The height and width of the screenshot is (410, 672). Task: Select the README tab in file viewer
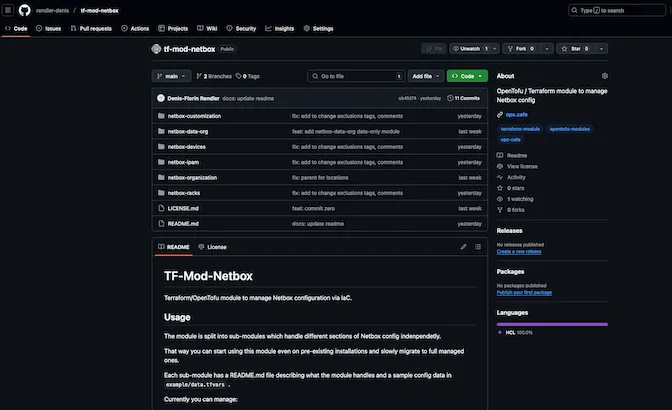[x=174, y=247]
